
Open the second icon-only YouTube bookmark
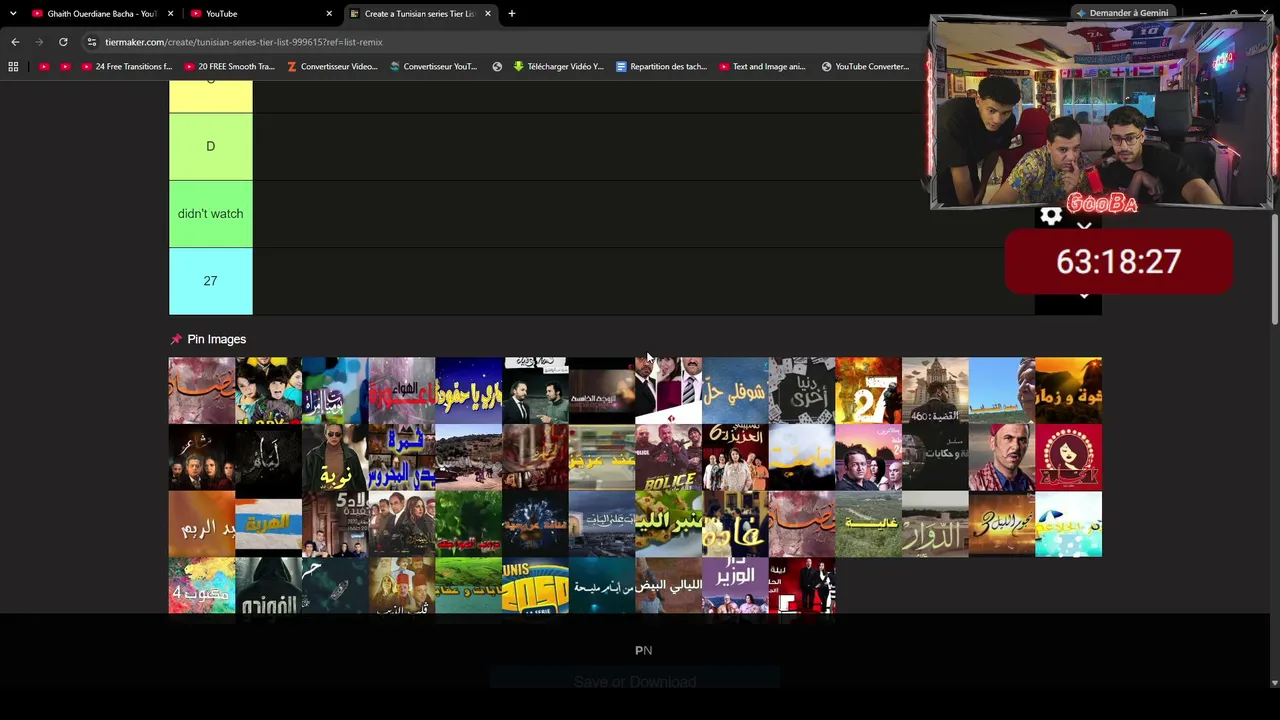coord(65,67)
